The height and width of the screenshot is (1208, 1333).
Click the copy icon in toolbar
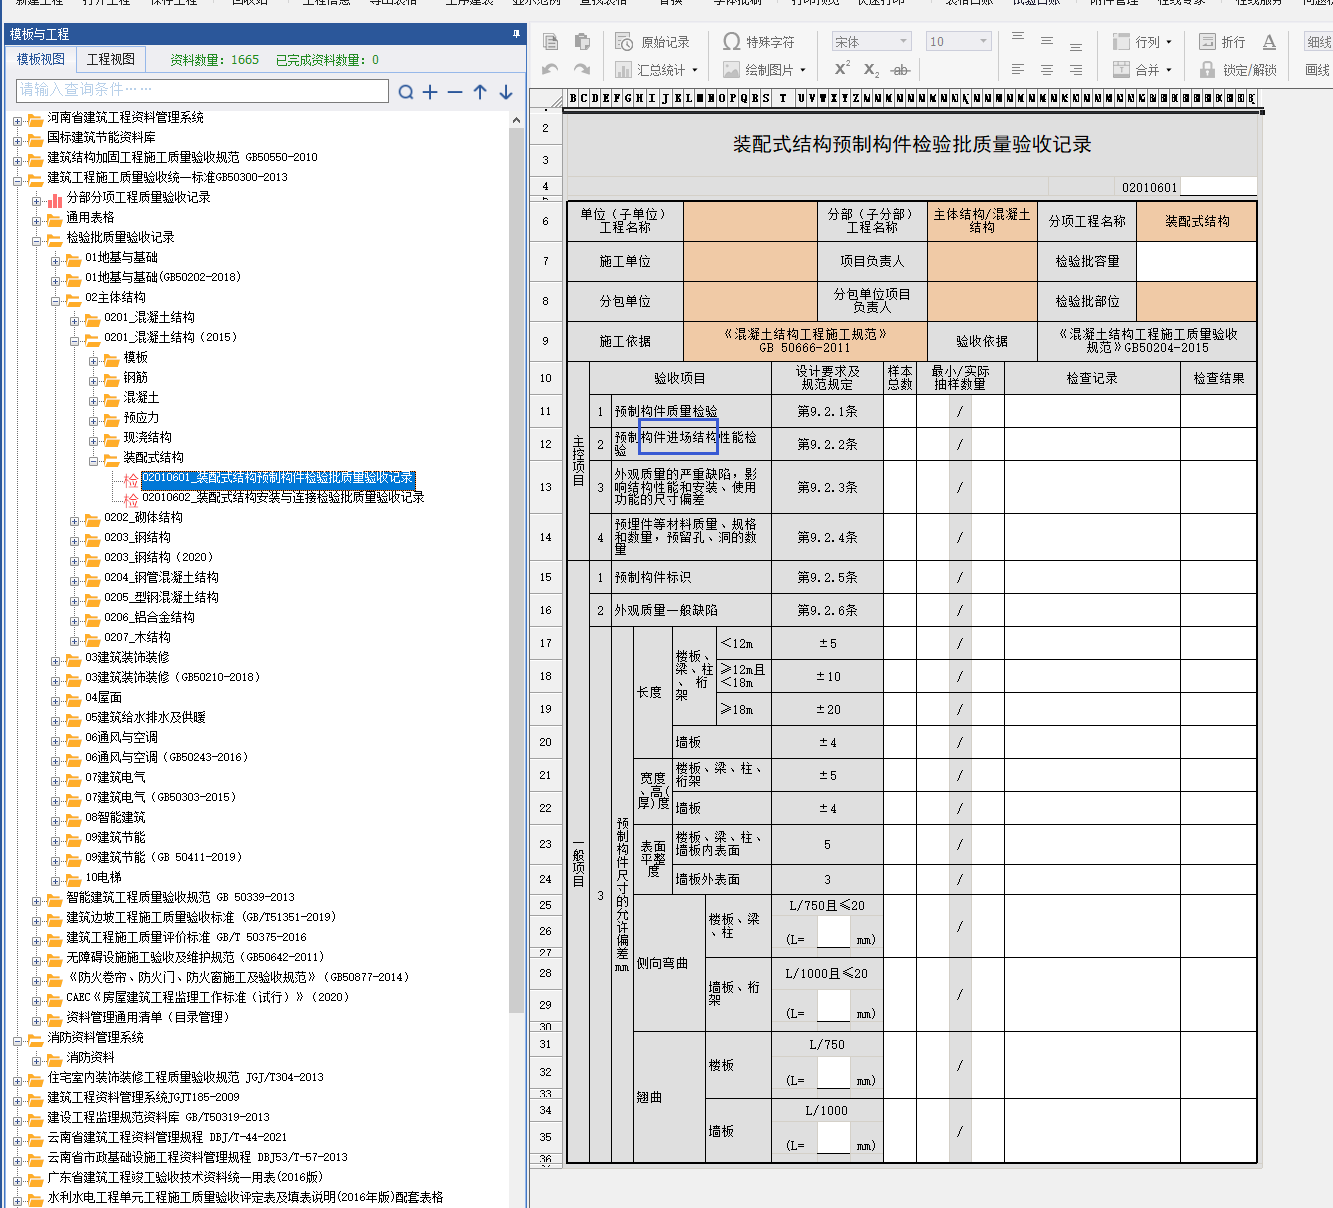(x=550, y=42)
